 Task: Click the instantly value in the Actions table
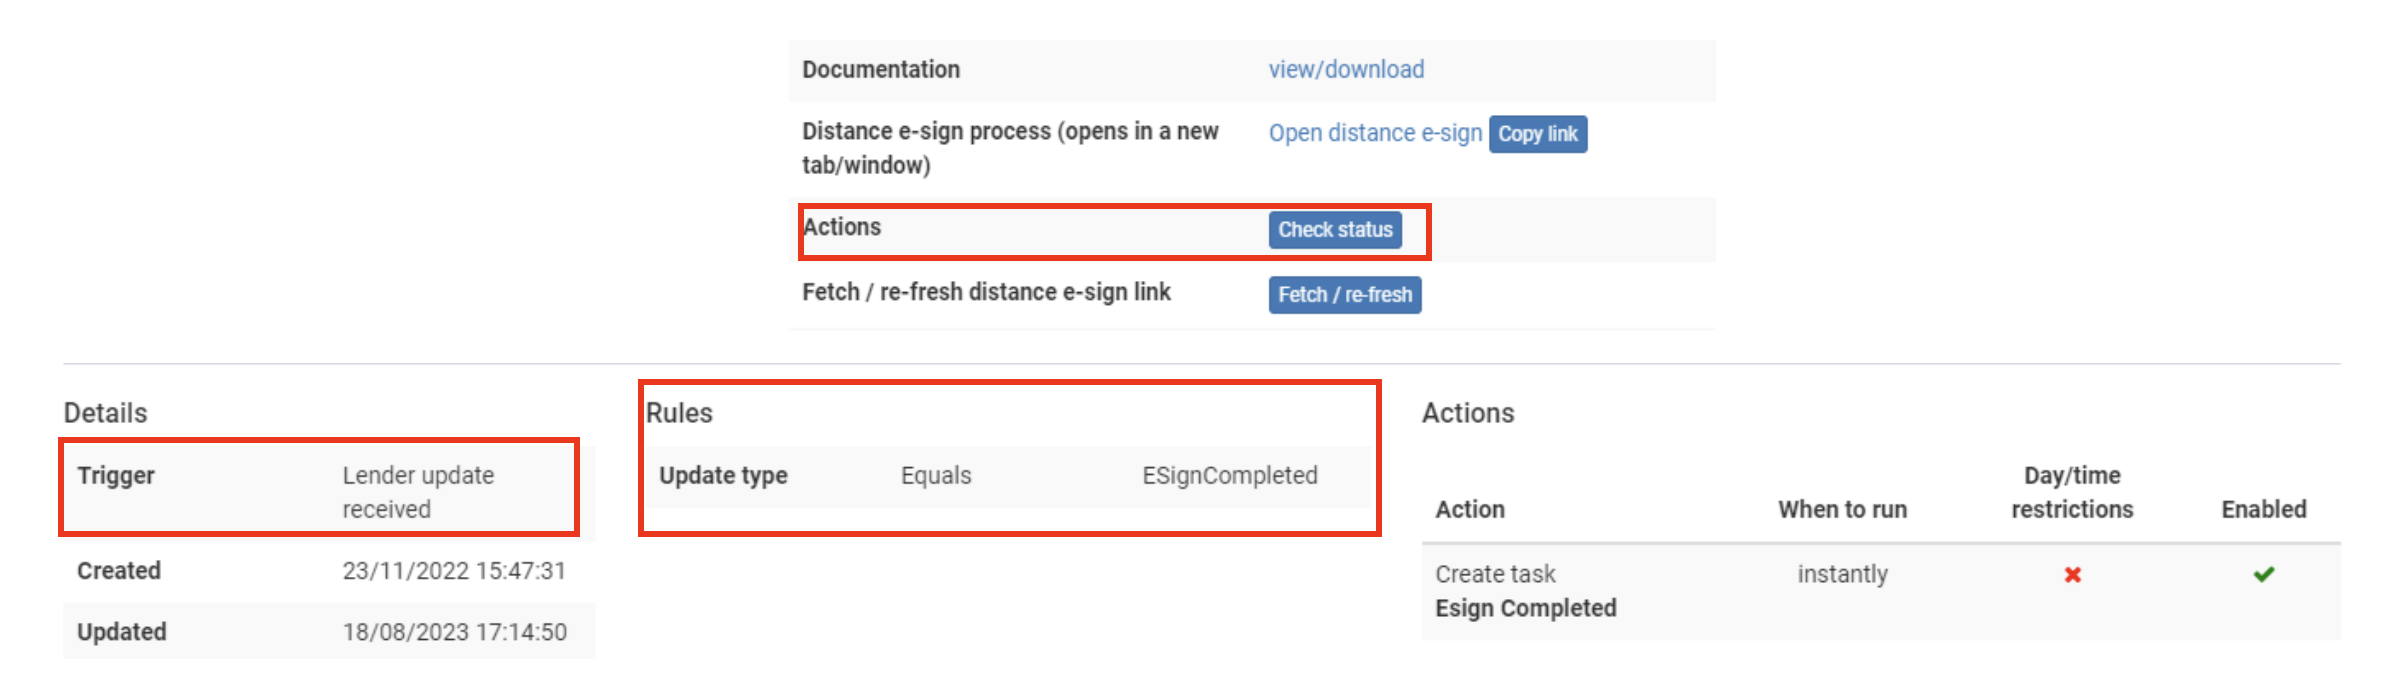tap(1841, 574)
